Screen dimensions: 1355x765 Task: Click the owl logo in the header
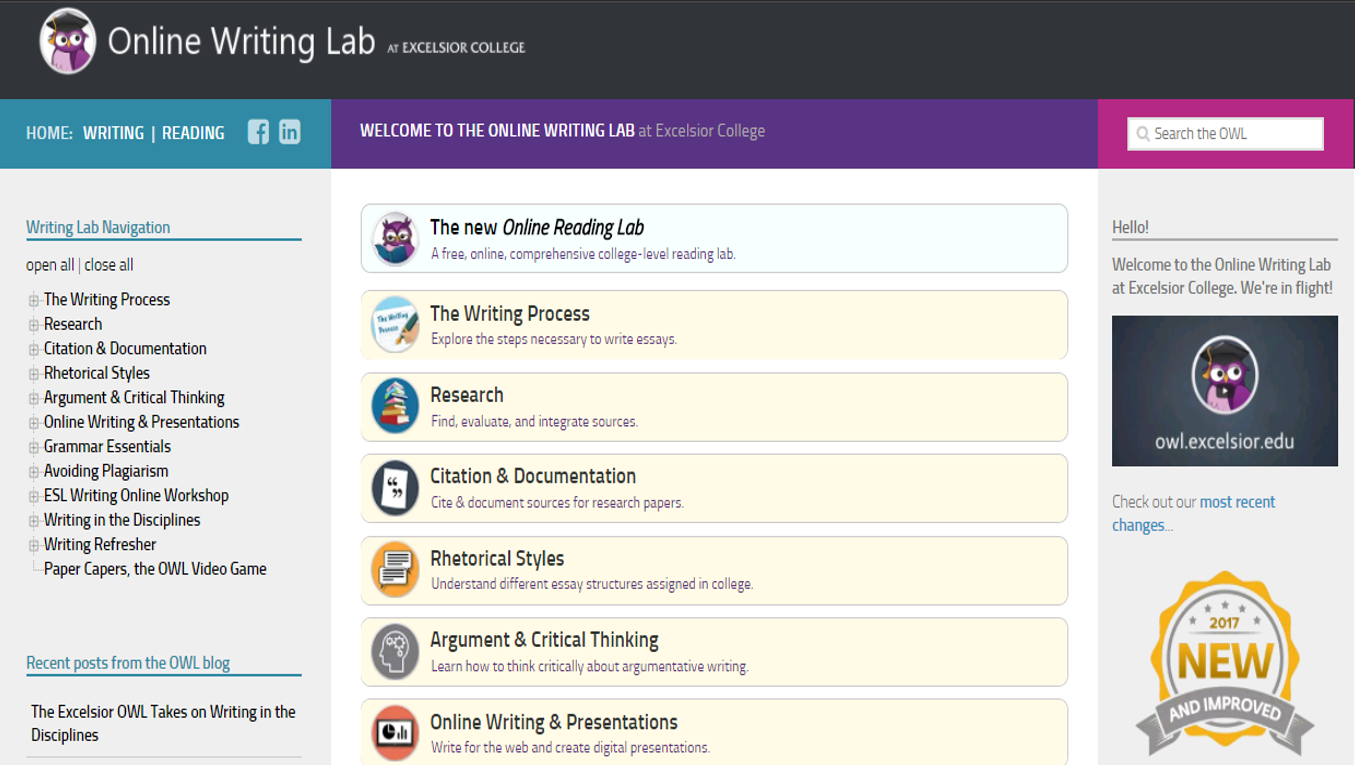[67, 41]
